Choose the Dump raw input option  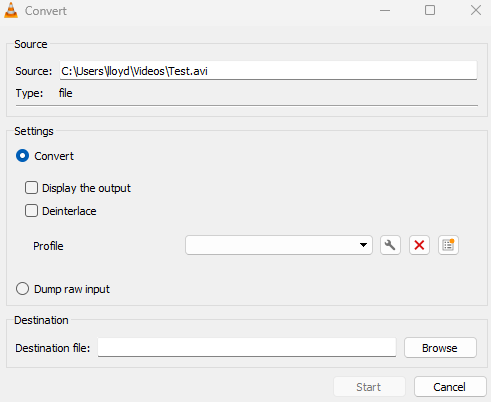(x=22, y=289)
